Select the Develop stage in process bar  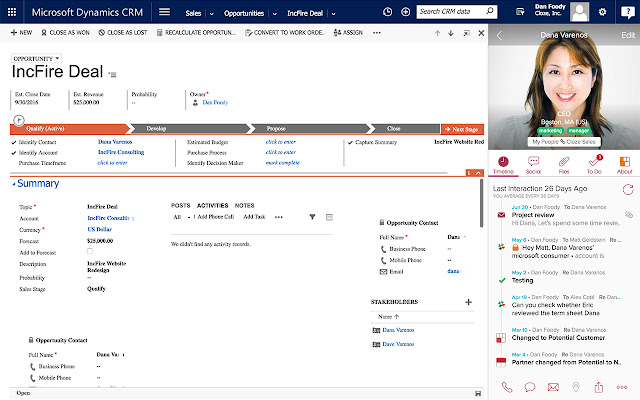(x=156, y=129)
